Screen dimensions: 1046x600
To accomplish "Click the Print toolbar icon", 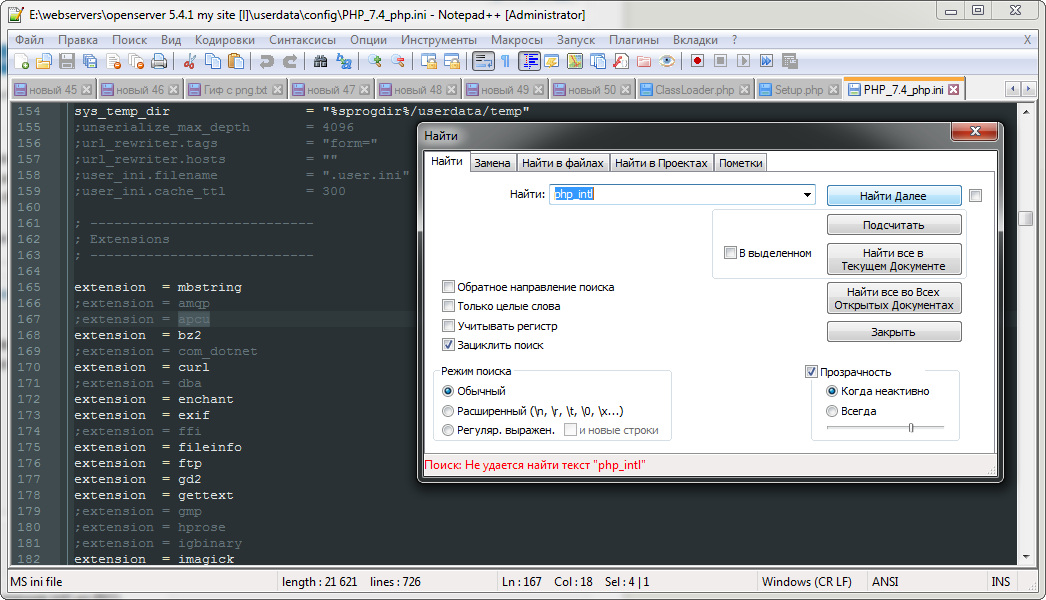I will (159, 61).
